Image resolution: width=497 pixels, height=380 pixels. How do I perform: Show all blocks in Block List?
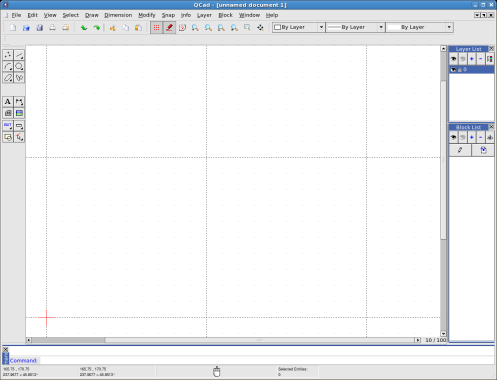453,137
